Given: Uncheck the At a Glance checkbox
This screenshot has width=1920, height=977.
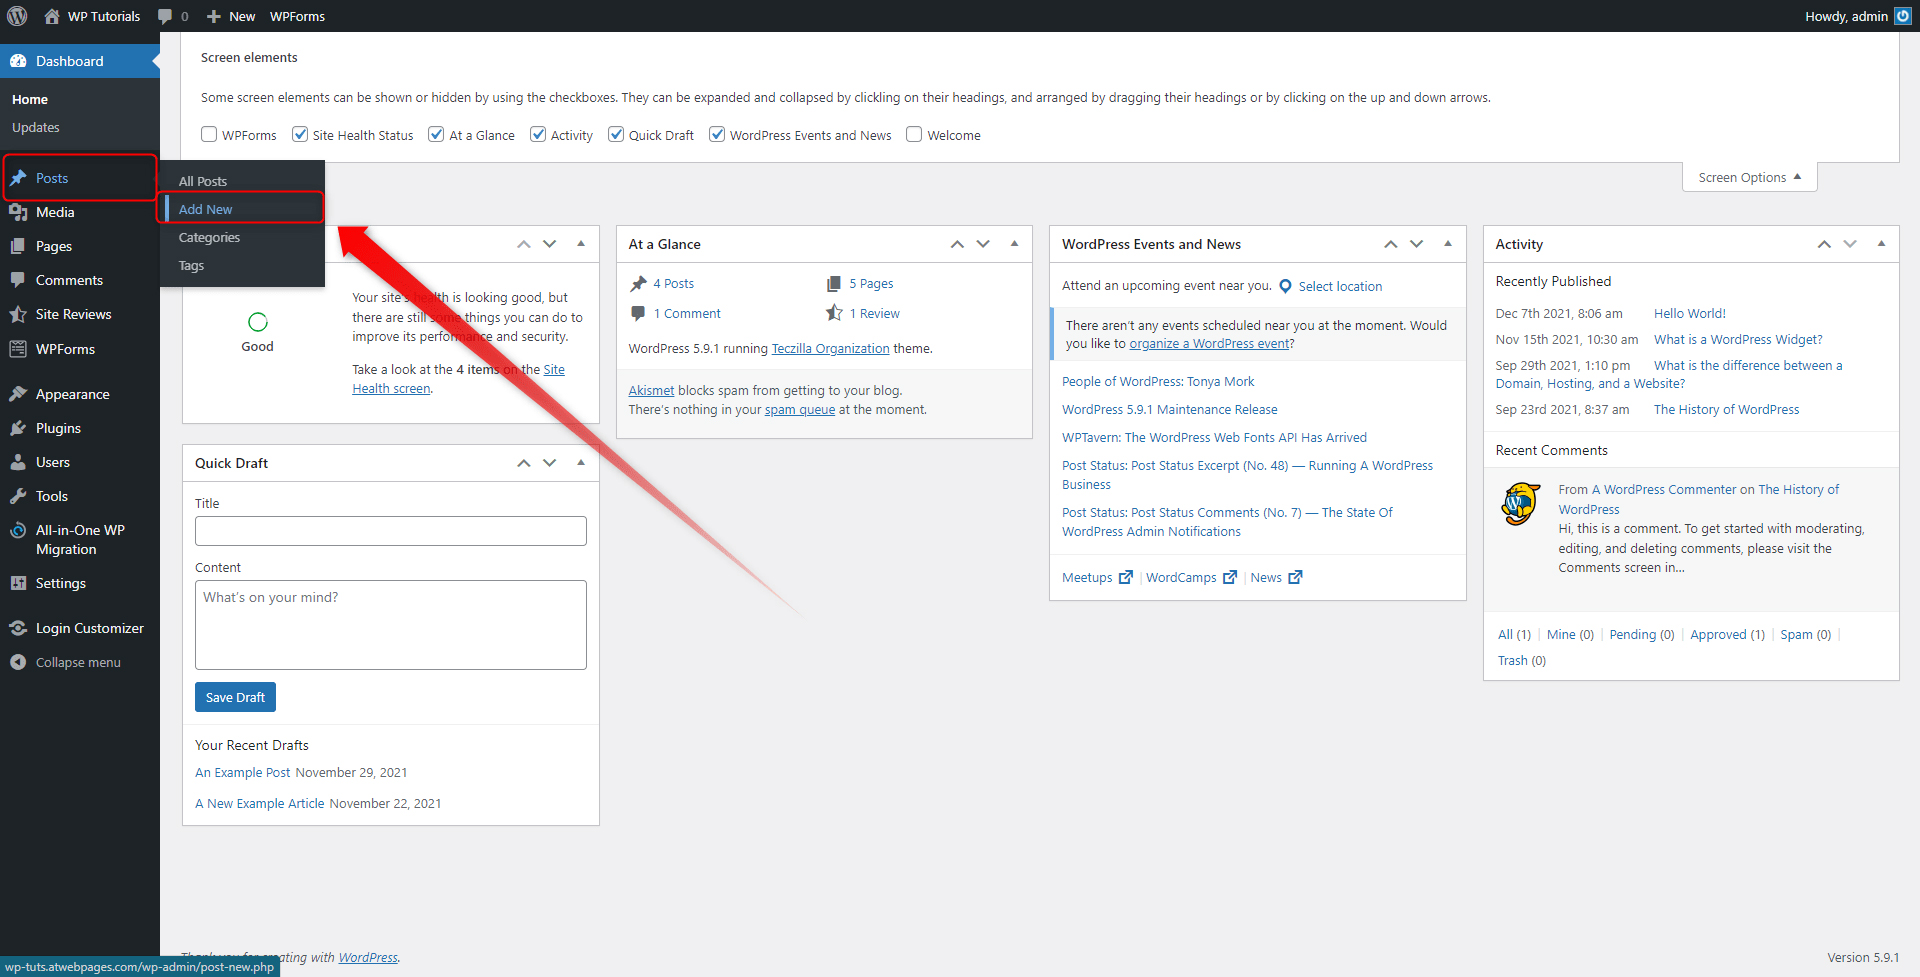Looking at the screenshot, I should (436, 134).
